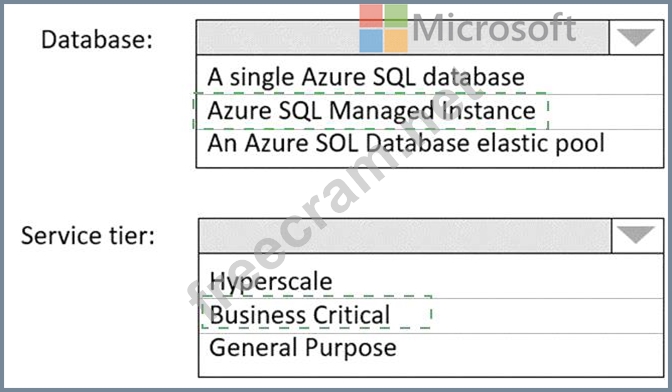Image resolution: width=672 pixels, height=392 pixels.
Task: Open the Database dropdown arrow
Action: point(636,37)
